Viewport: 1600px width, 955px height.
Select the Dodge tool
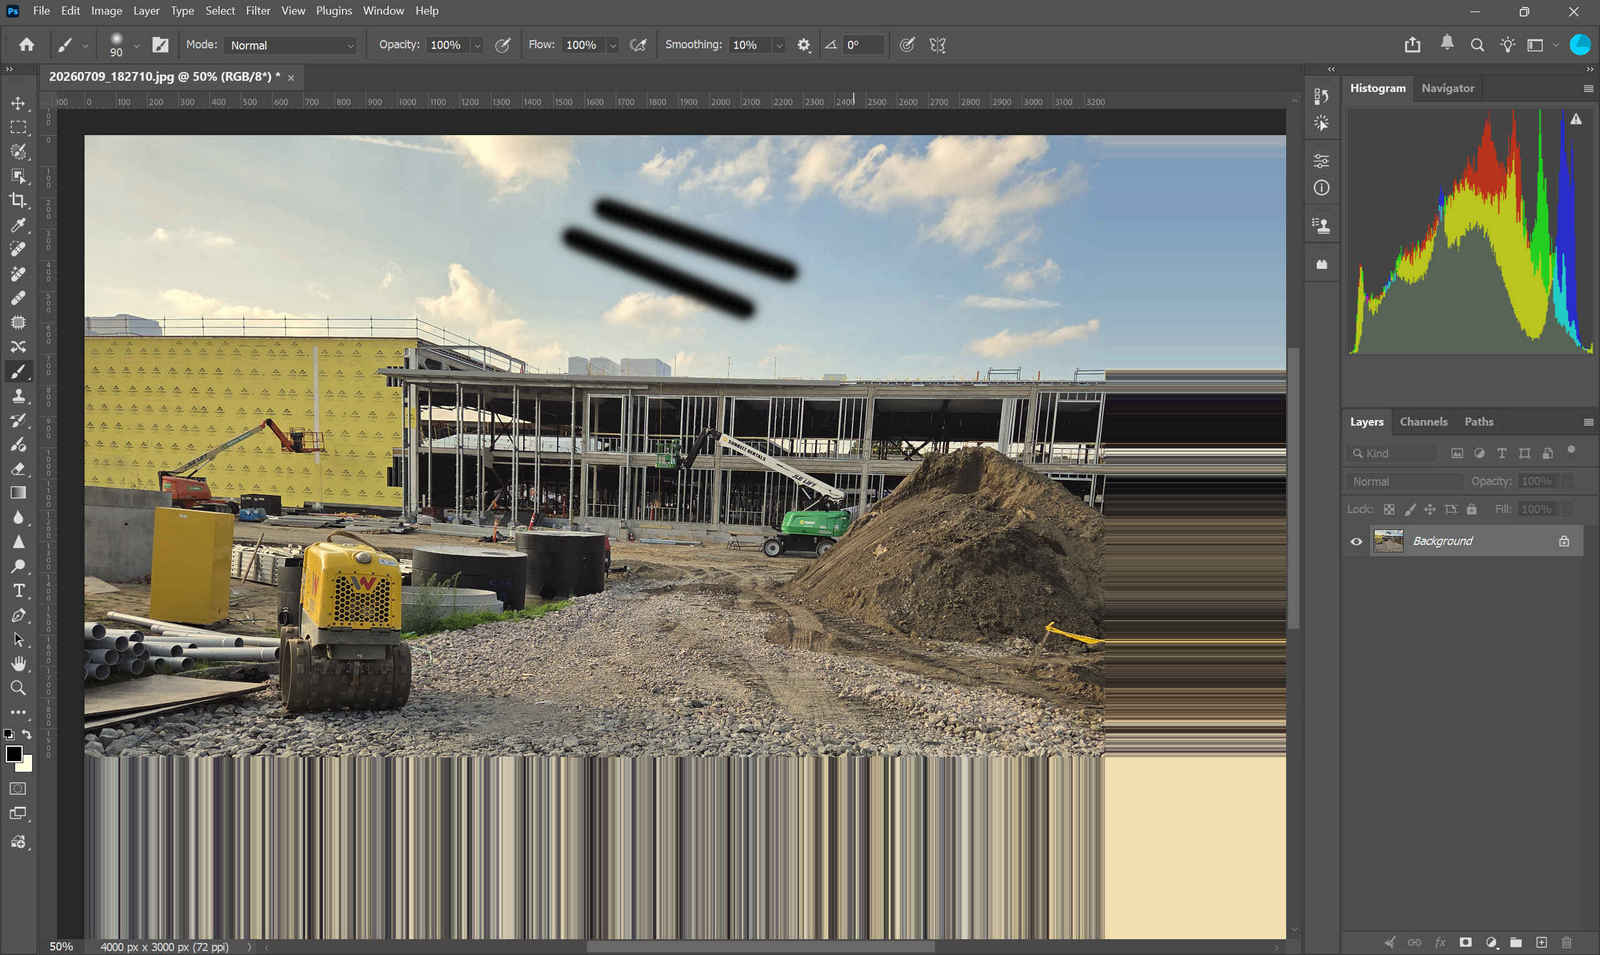18,566
